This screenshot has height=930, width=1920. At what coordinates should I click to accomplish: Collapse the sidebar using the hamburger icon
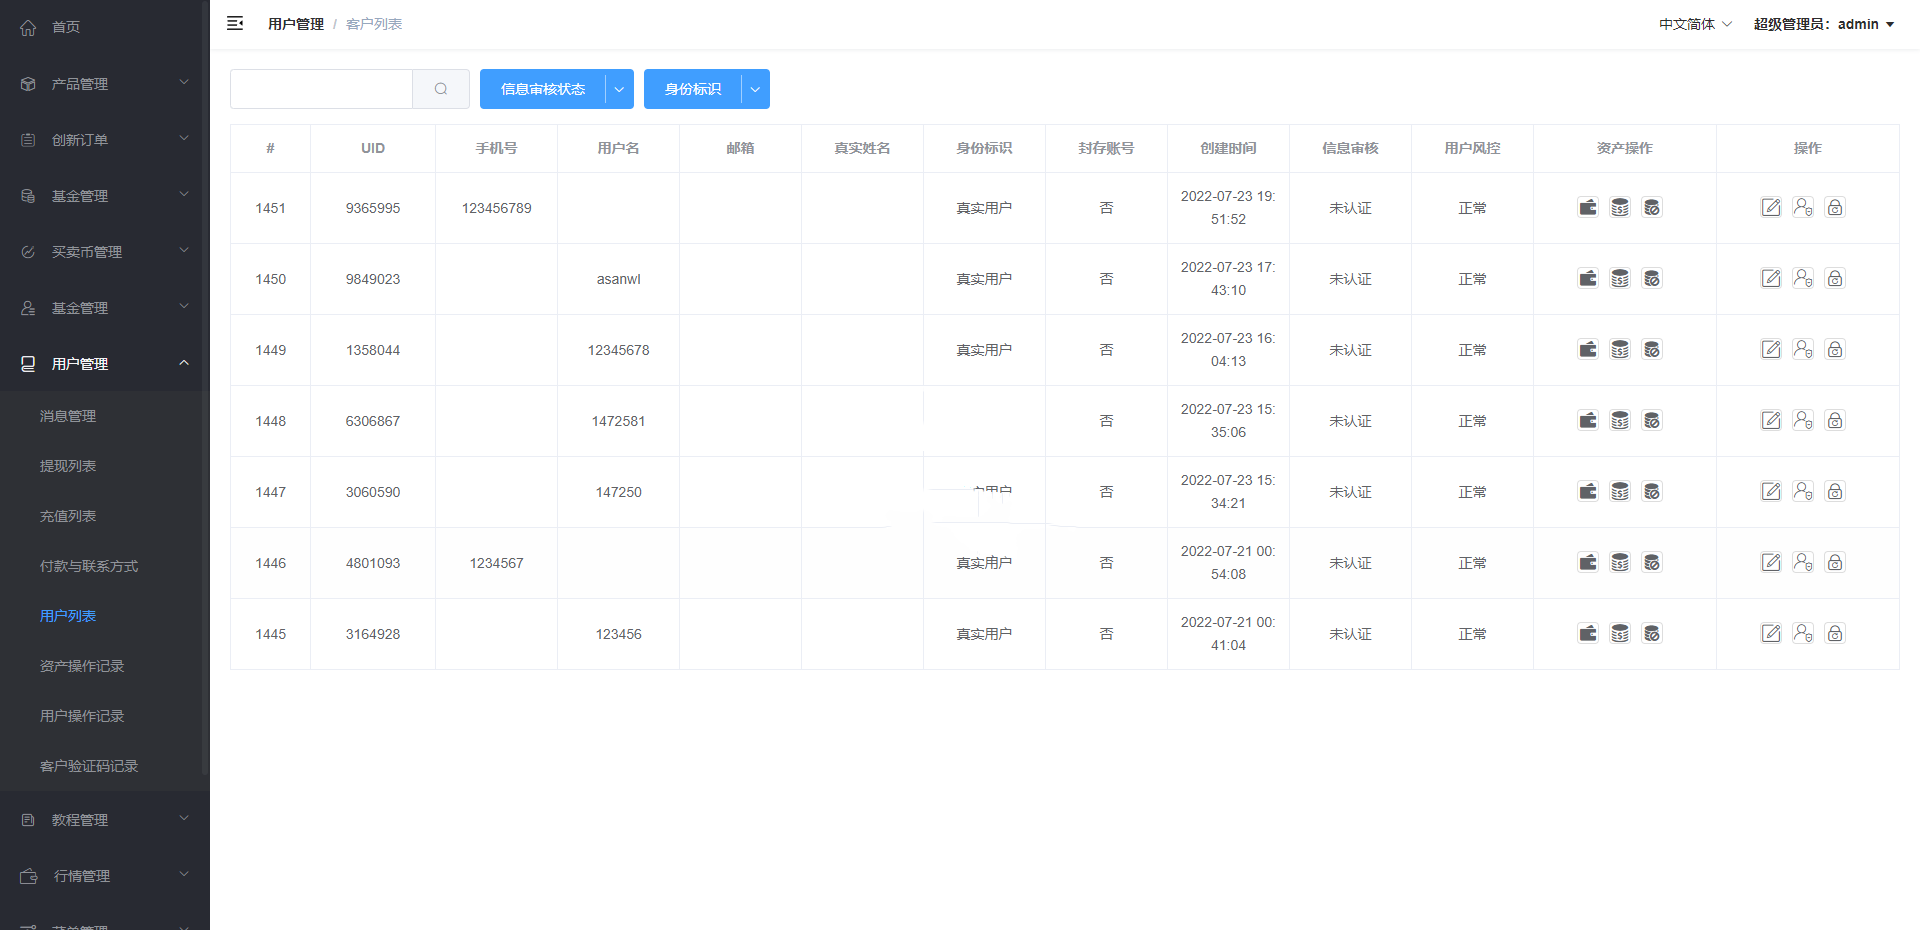[x=235, y=24]
